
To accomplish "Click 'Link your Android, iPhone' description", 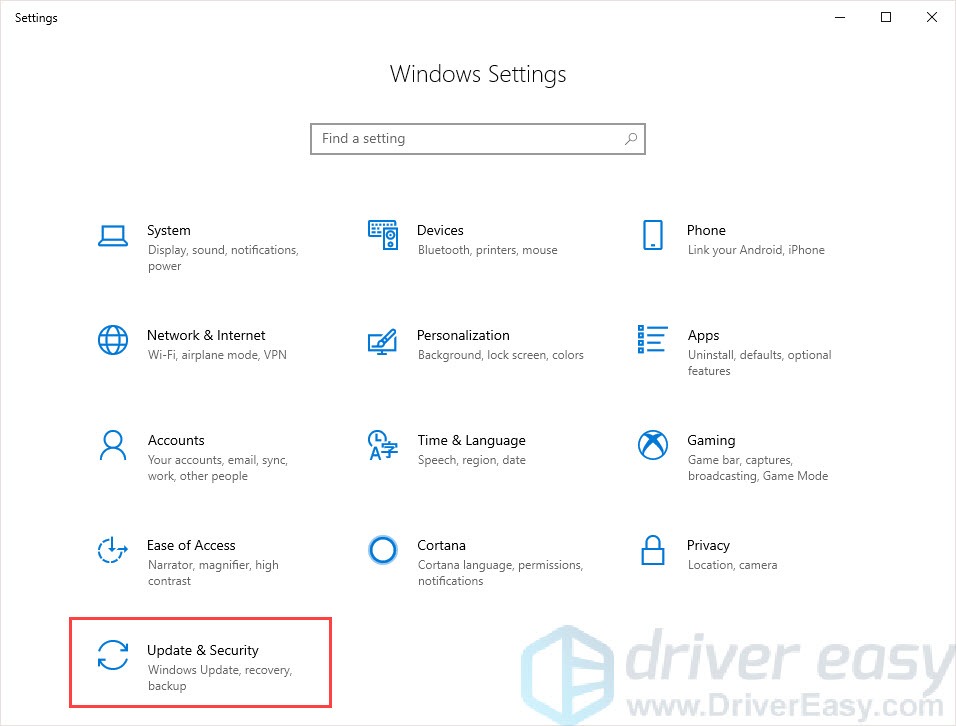I will (x=756, y=250).
